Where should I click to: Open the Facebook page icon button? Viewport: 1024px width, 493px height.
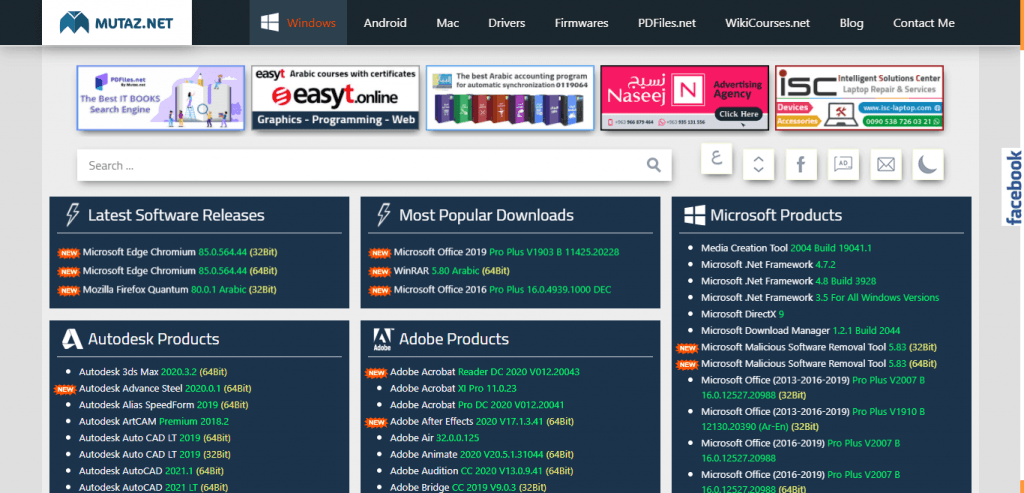point(801,164)
